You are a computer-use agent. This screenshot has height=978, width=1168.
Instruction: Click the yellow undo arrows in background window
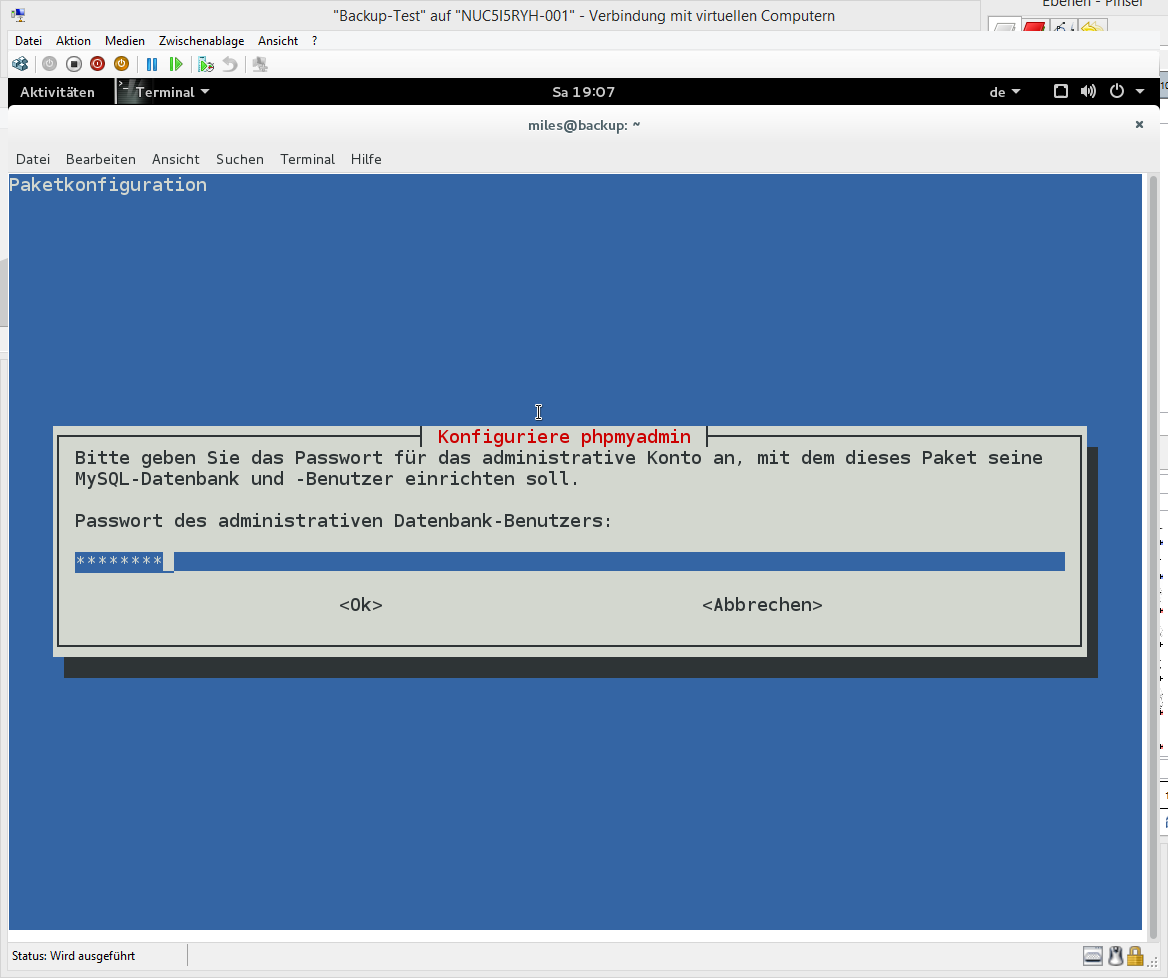click(1091, 28)
